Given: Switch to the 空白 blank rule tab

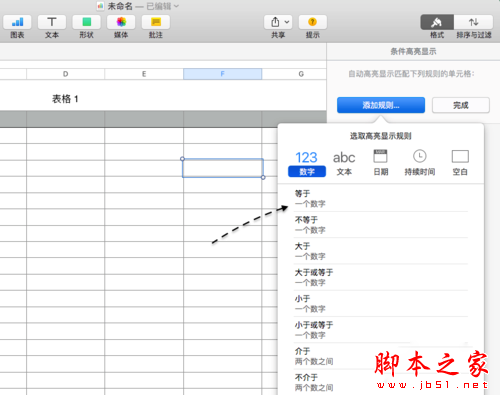Looking at the screenshot, I should click(460, 163).
